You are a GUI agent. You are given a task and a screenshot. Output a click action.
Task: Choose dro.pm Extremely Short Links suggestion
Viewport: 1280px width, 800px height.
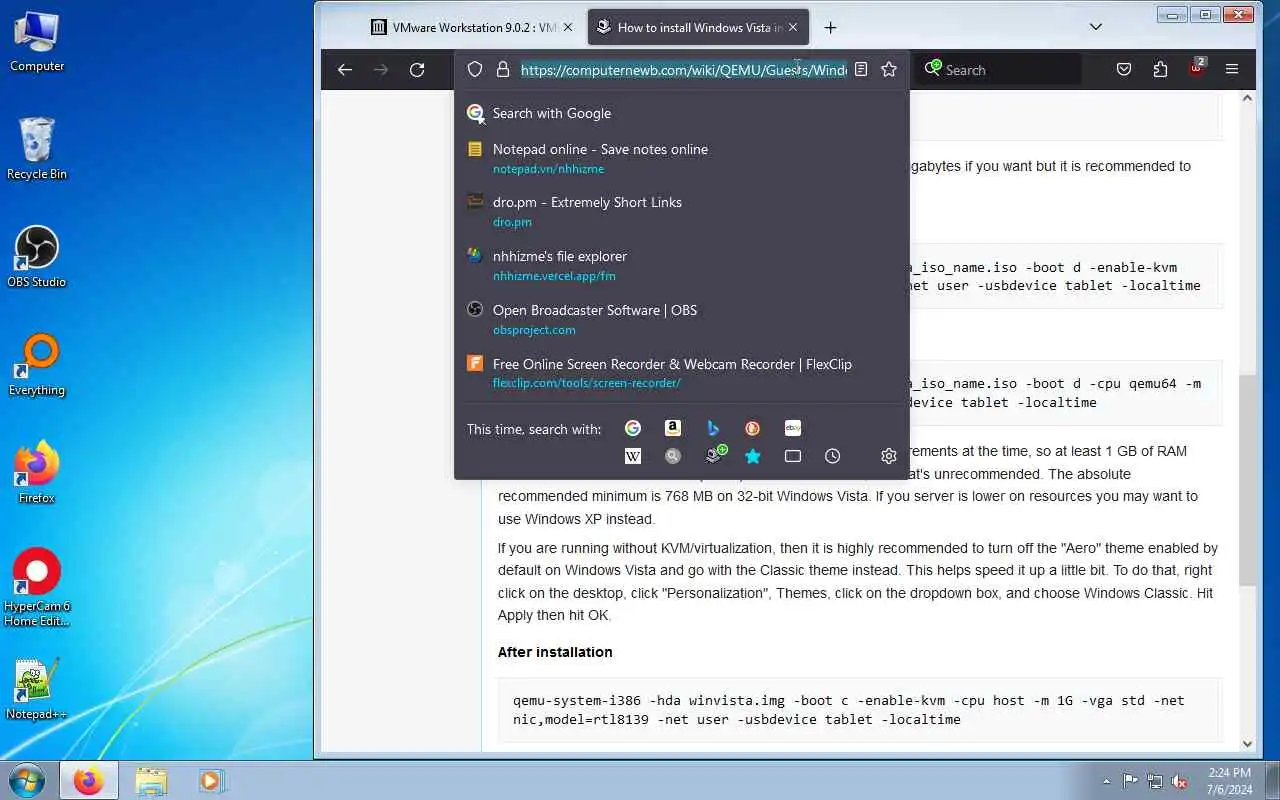click(x=682, y=211)
